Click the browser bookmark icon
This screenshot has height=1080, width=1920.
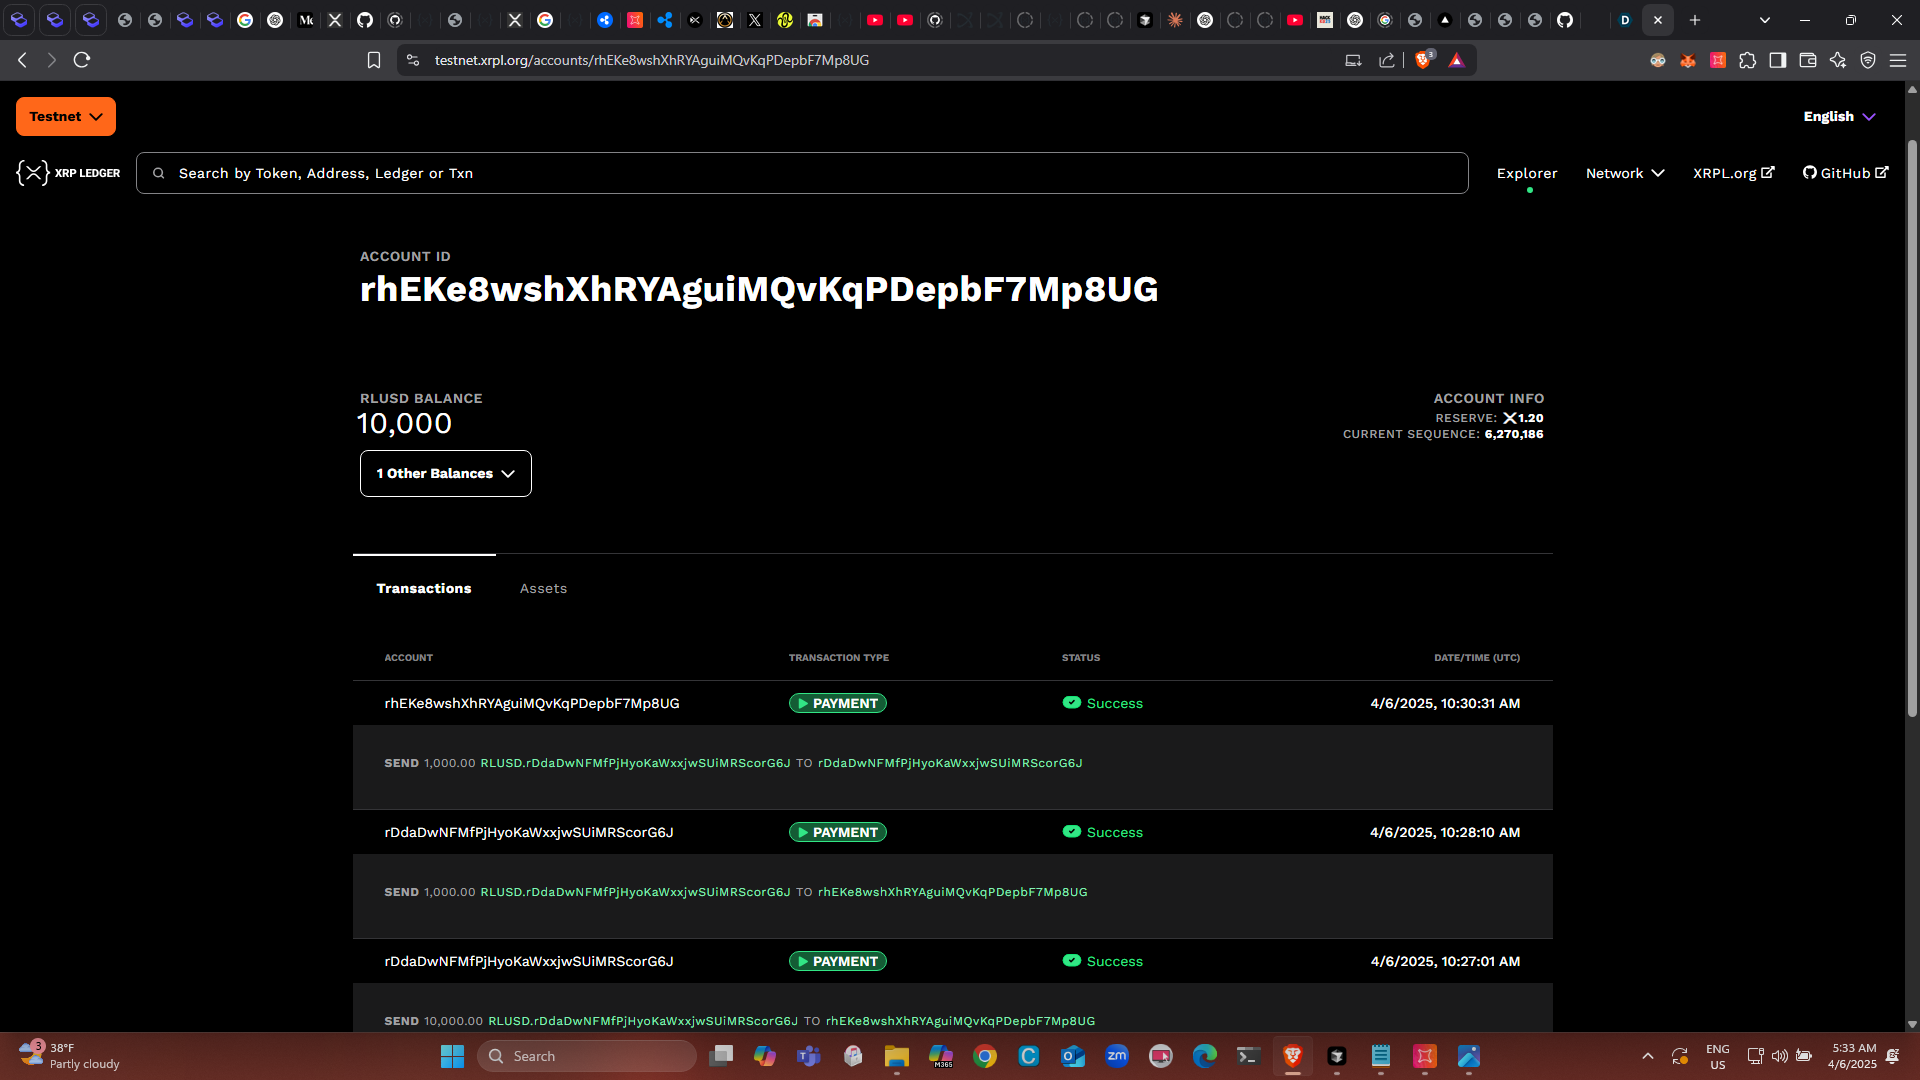pos(374,60)
